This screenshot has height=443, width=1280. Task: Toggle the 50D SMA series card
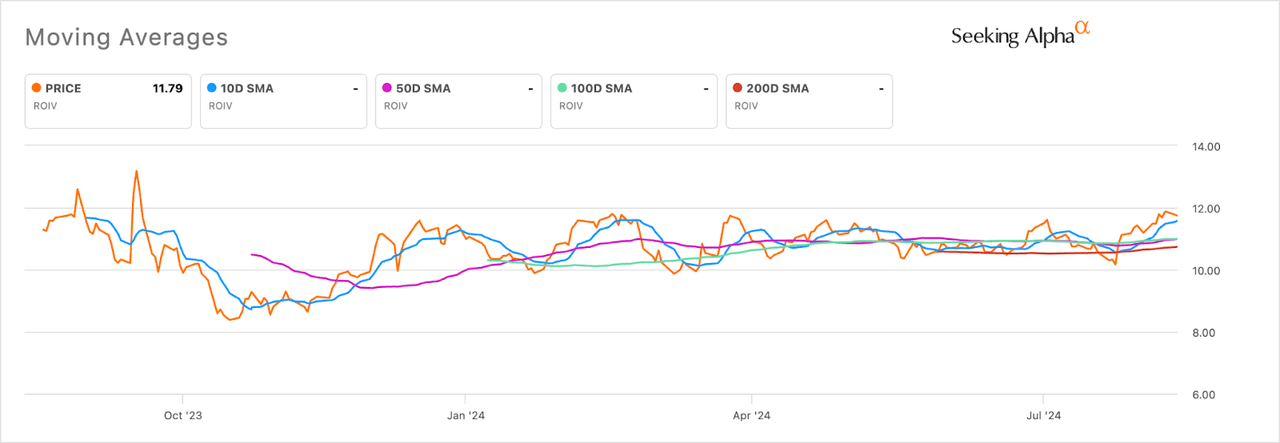pyautogui.click(x=457, y=101)
